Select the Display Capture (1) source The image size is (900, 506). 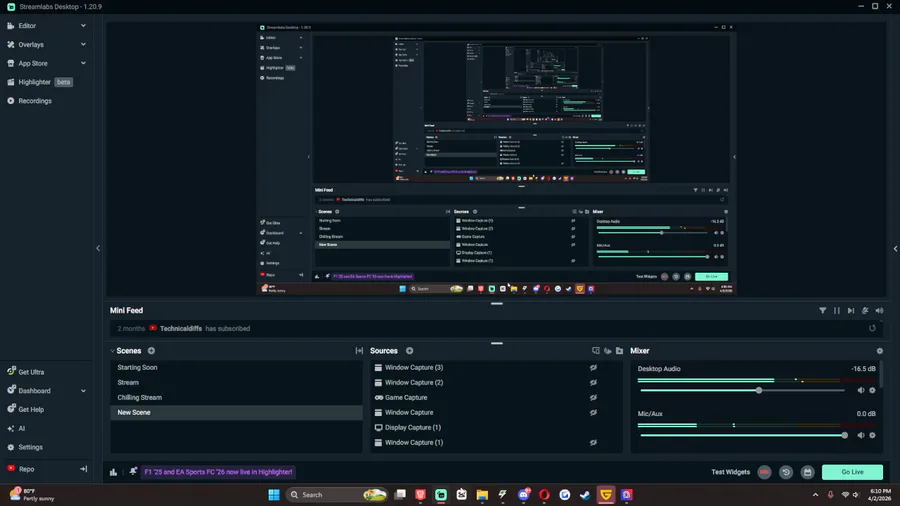496,427
